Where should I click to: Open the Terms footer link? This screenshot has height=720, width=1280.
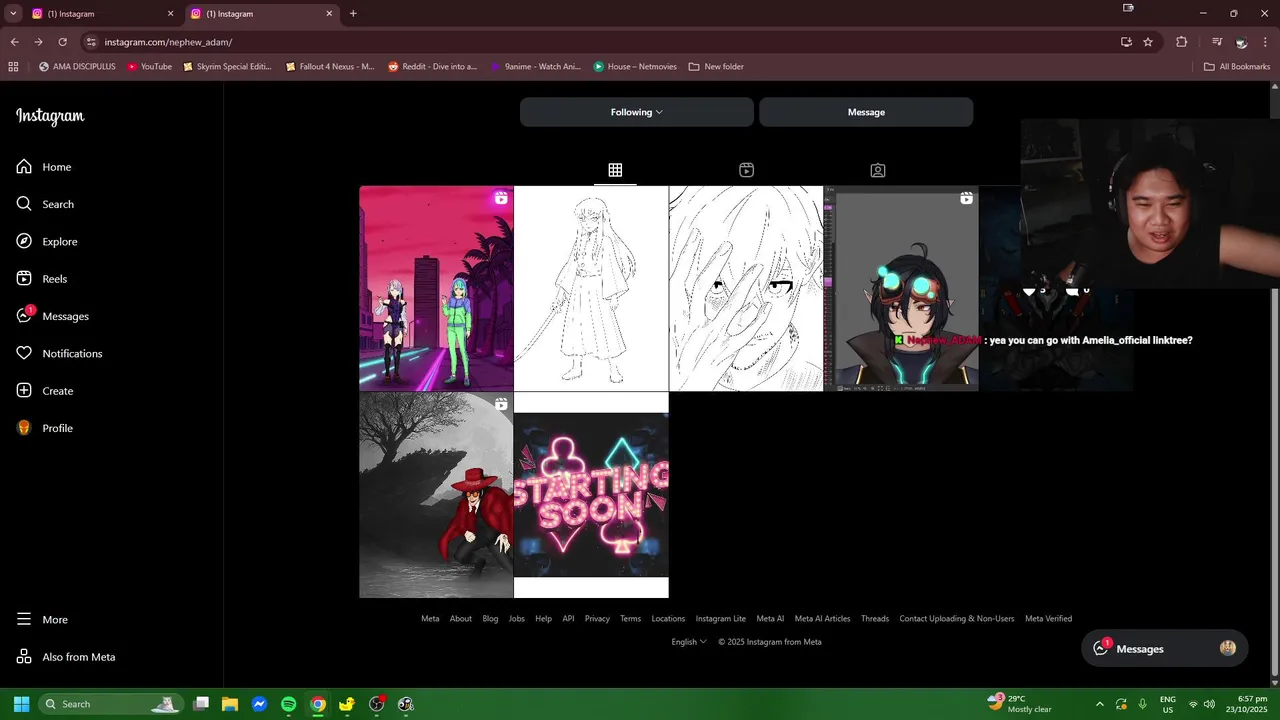point(630,618)
